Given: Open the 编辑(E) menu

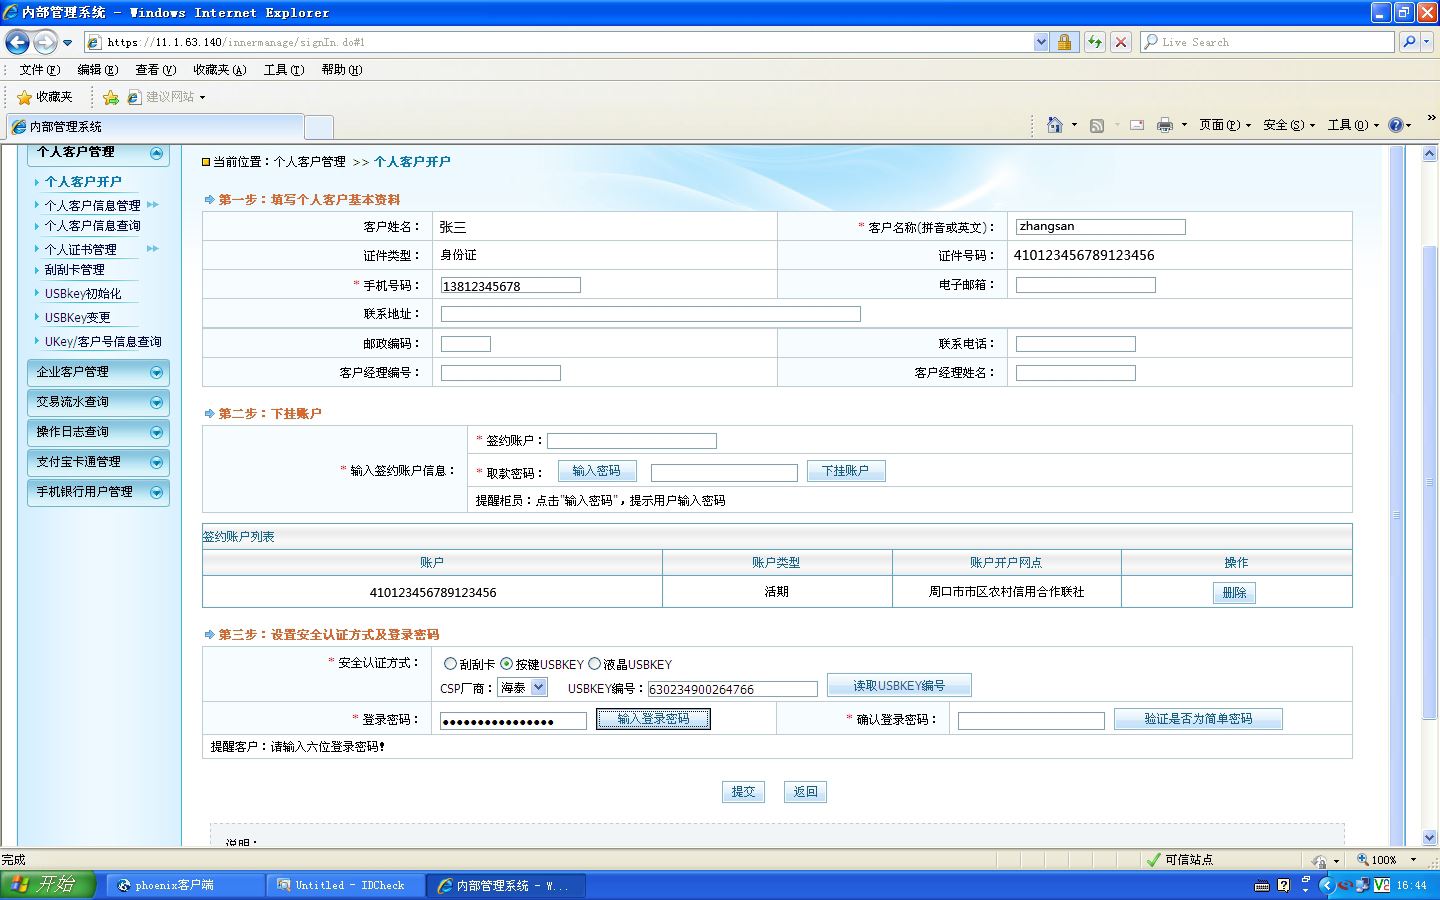Looking at the screenshot, I should click(98, 70).
